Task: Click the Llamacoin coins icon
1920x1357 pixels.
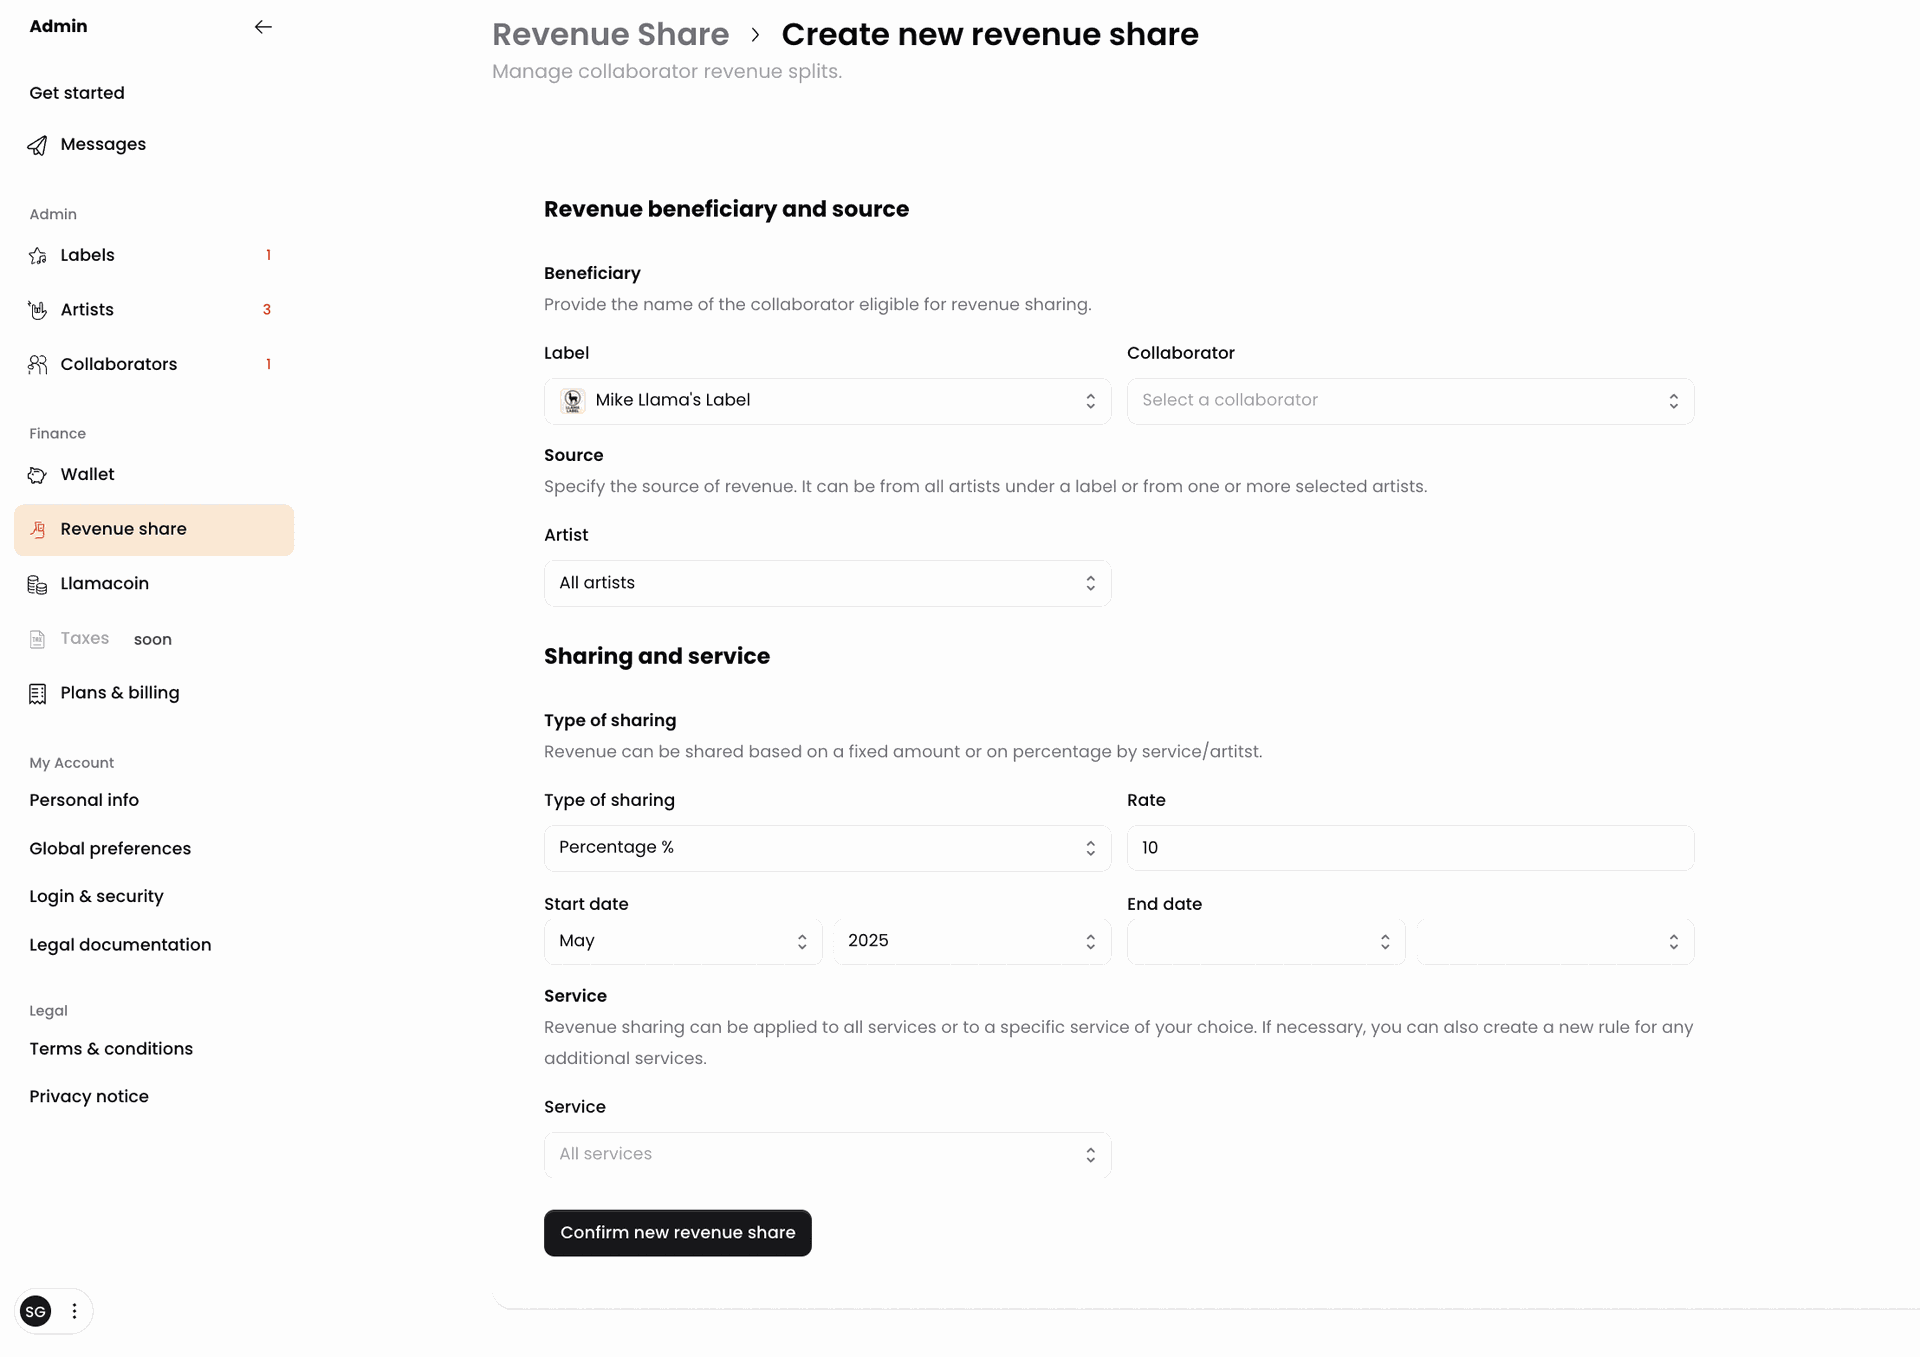Action: click(37, 584)
